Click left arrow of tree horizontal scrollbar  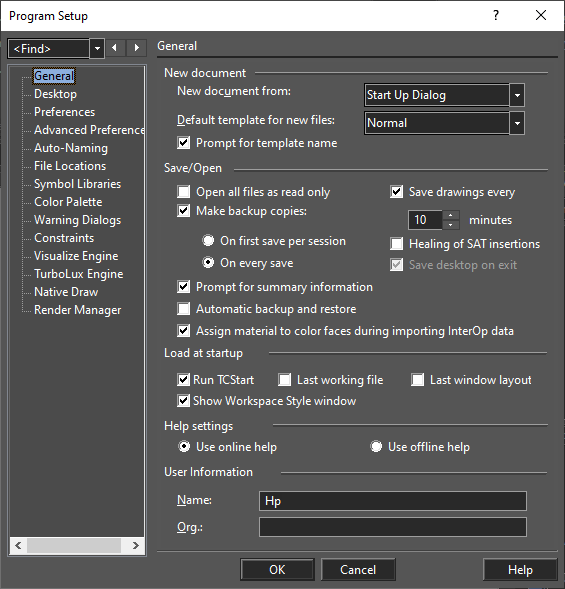point(18,545)
